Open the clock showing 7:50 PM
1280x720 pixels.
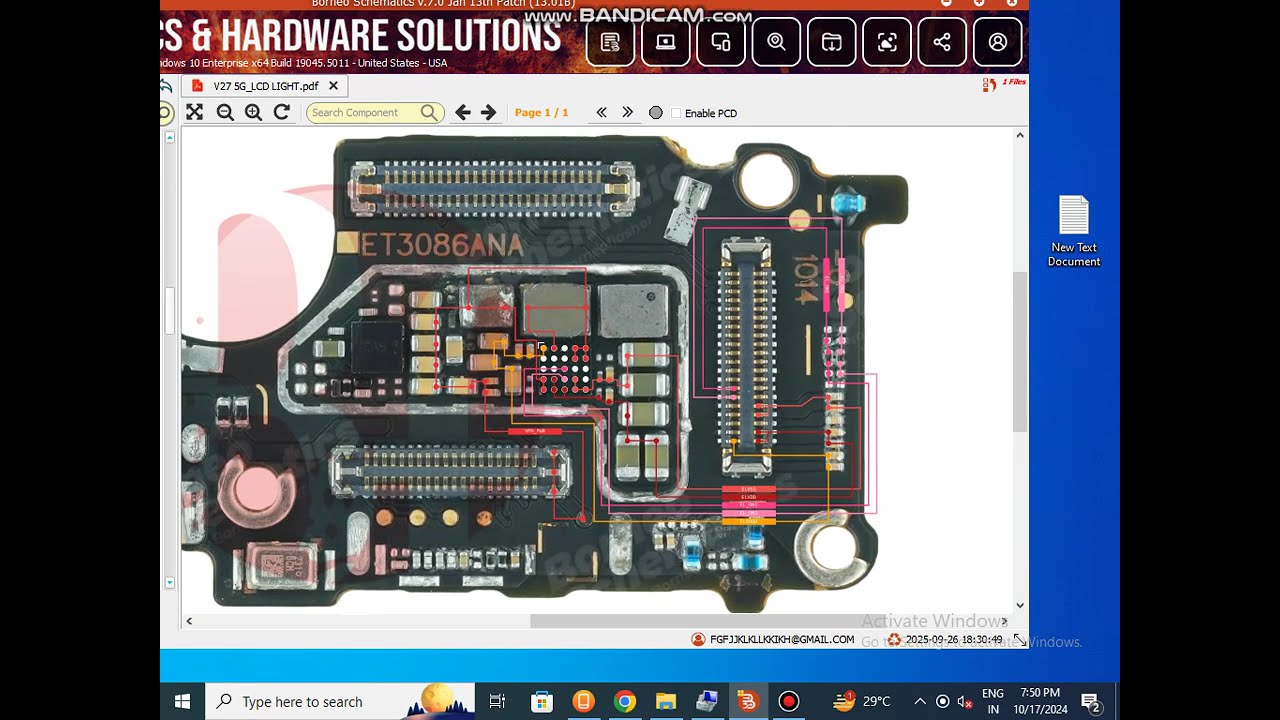pyautogui.click(x=1040, y=701)
